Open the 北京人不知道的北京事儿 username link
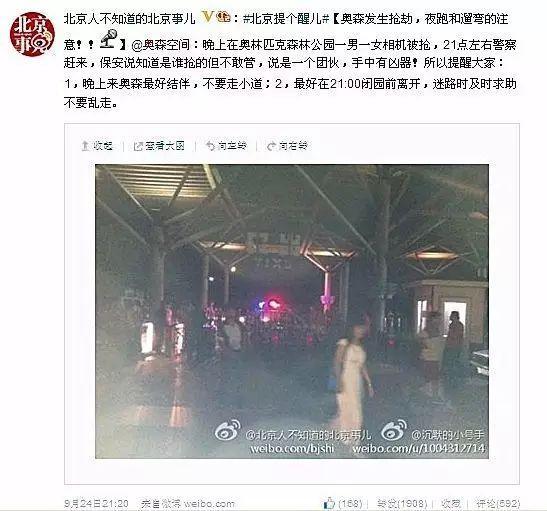The image size is (547, 511). click(x=129, y=18)
